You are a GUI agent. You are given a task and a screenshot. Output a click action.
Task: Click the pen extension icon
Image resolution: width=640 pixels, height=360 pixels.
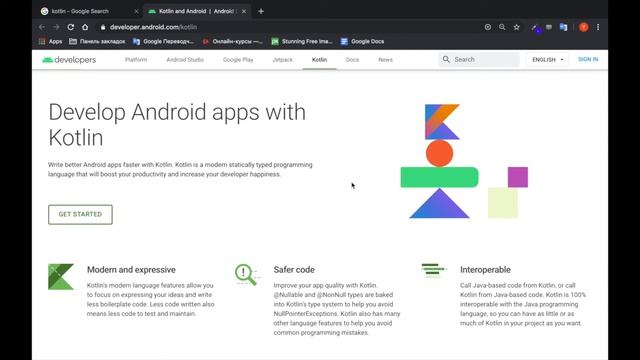coord(535,27)
